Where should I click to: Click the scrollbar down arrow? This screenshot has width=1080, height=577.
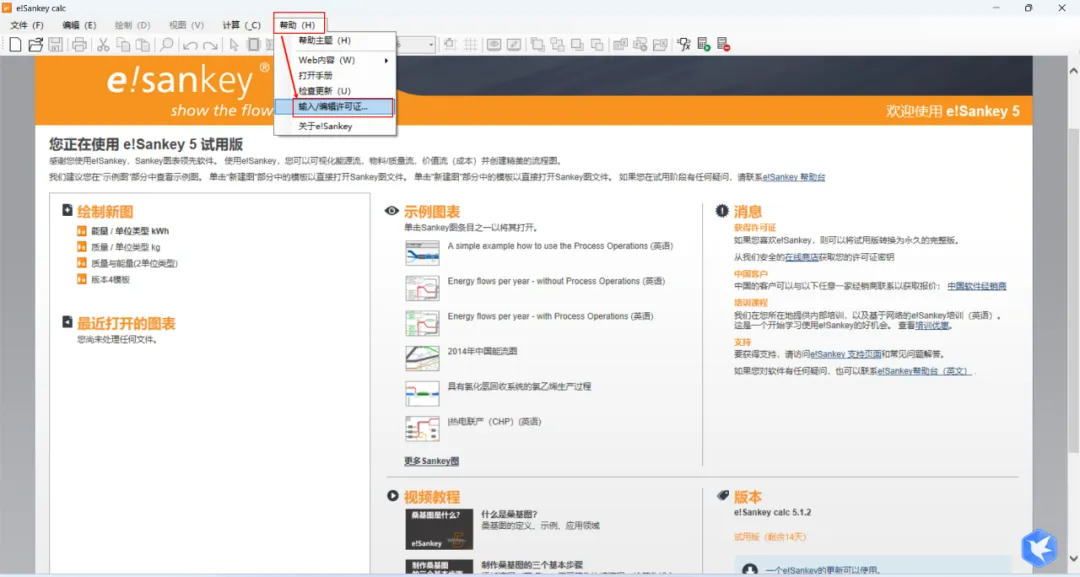point(1073,558)
